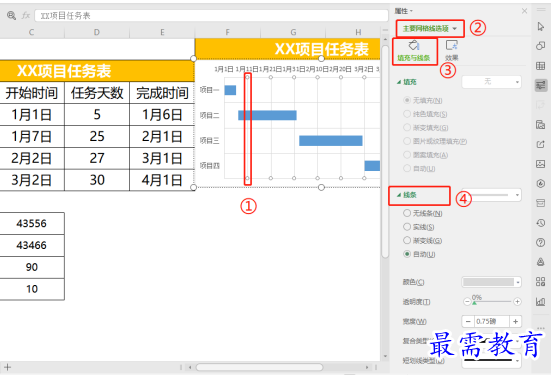
Task: Open the table grid icon in sidebar
Action: coord(541,66)
